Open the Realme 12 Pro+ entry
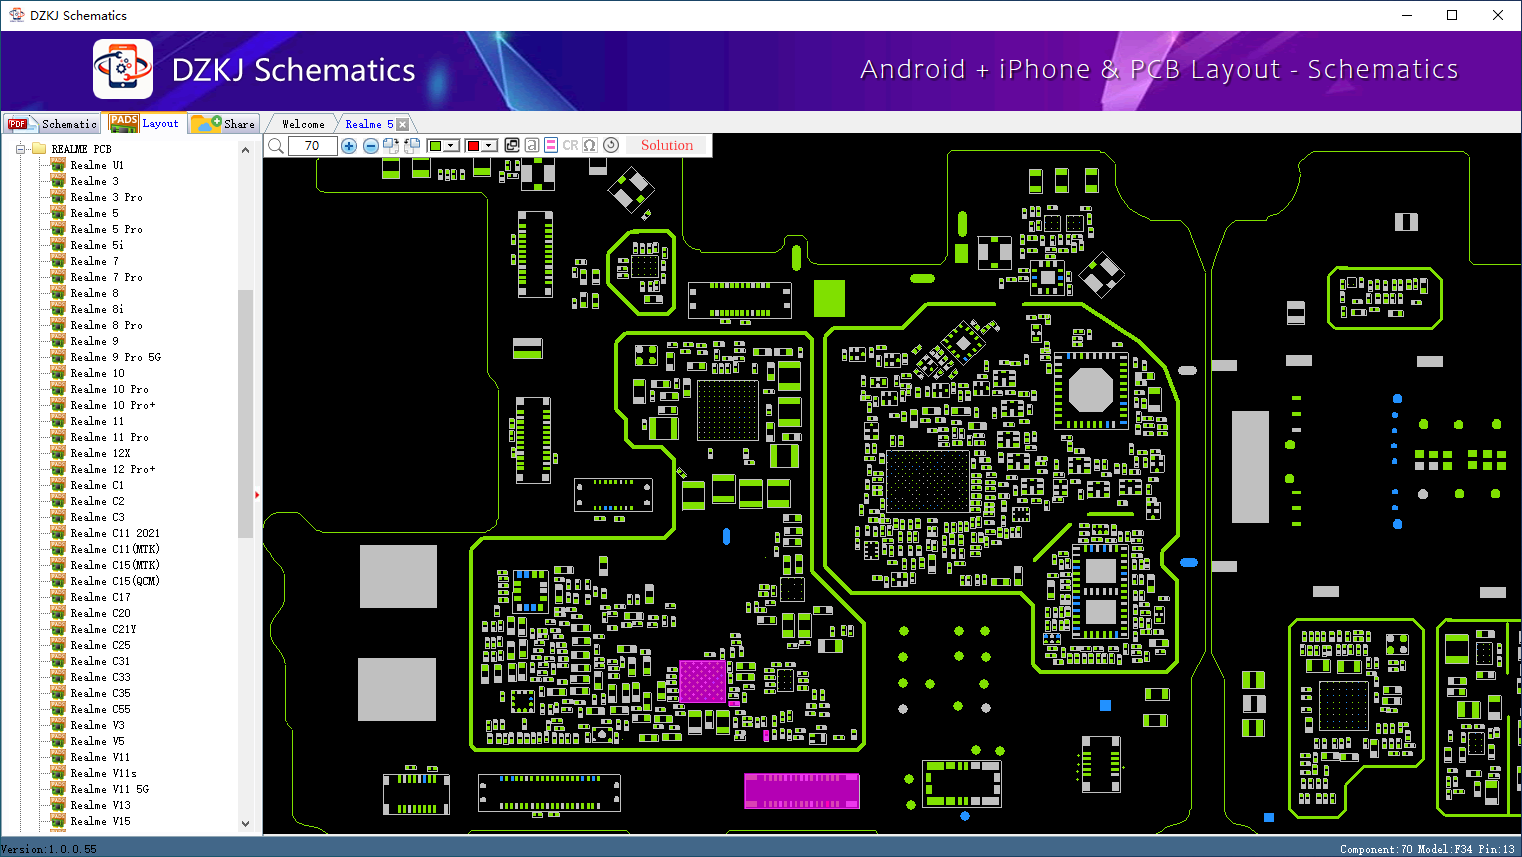This screenshot has width=1522, height=857. click(x=113, y=469)
